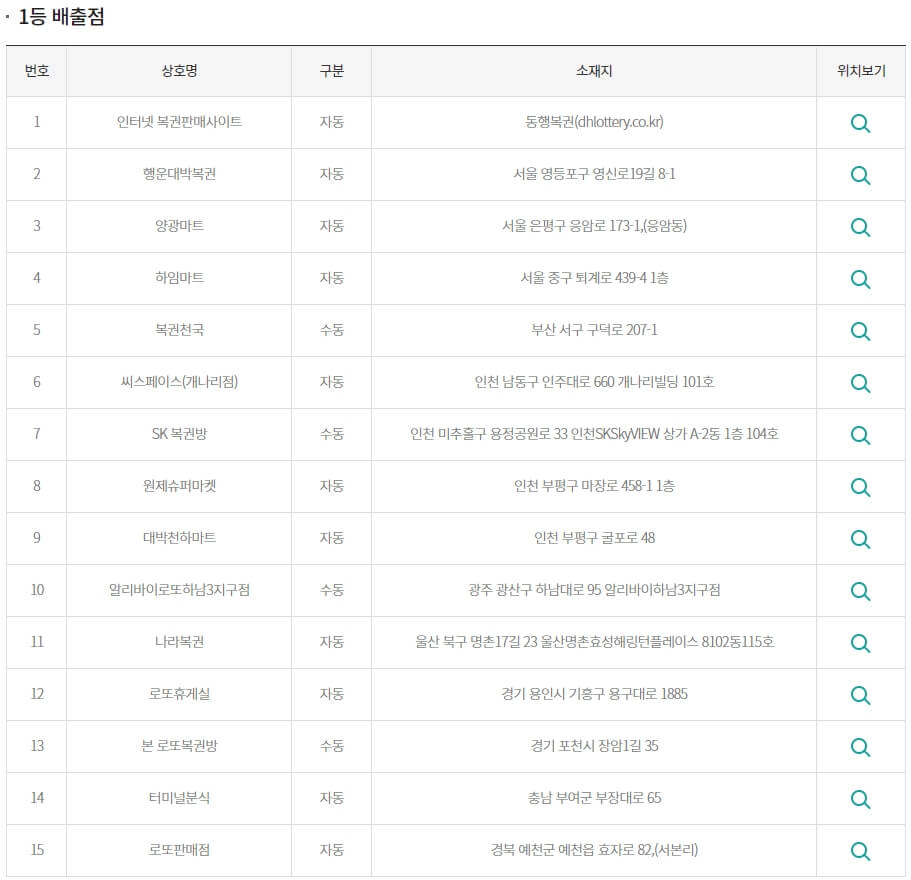Click the 상호명 column header

pos(179,71)
